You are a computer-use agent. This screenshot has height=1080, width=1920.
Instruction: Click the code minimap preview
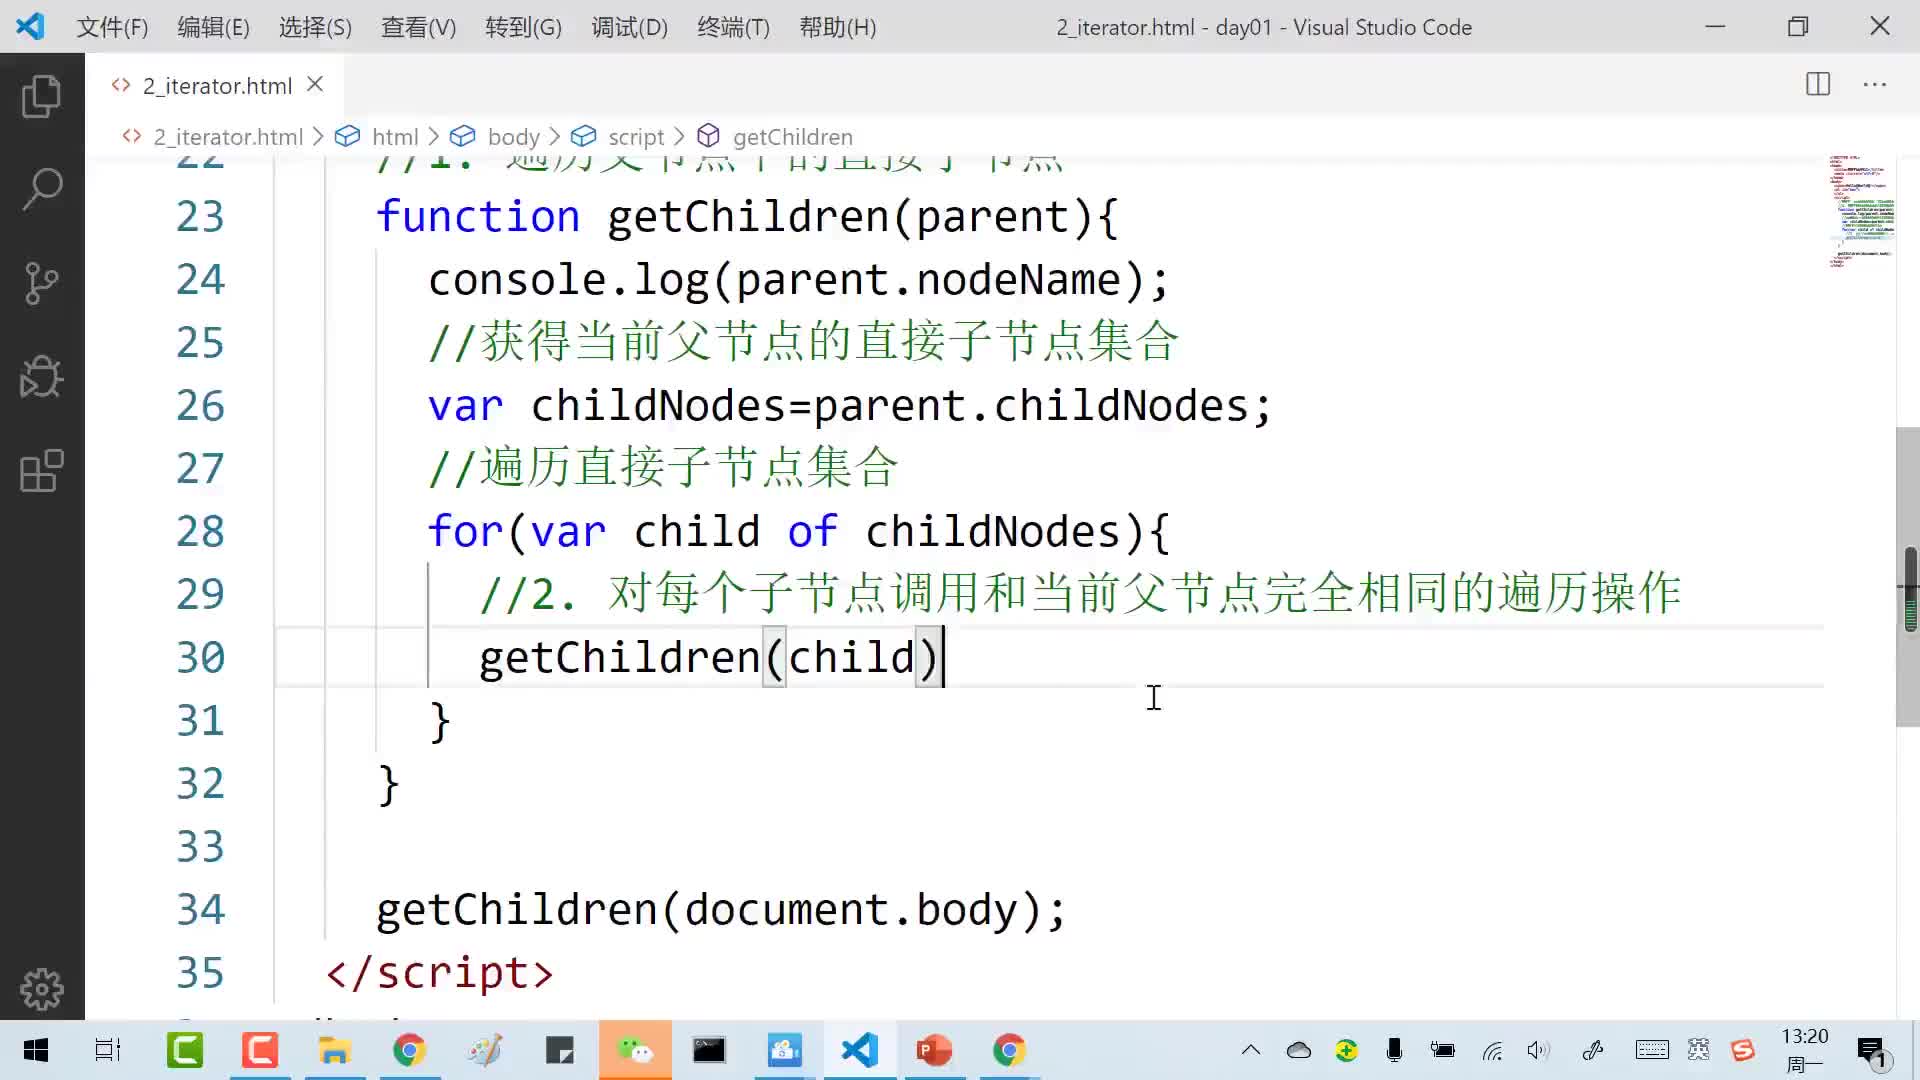1861,211
